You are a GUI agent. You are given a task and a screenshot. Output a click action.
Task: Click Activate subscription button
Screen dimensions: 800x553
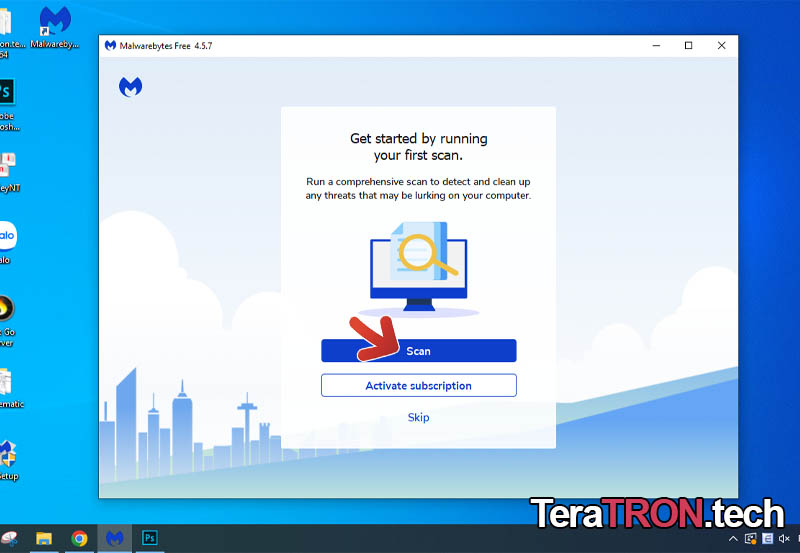pyautogui.click(x=418, y=386)
